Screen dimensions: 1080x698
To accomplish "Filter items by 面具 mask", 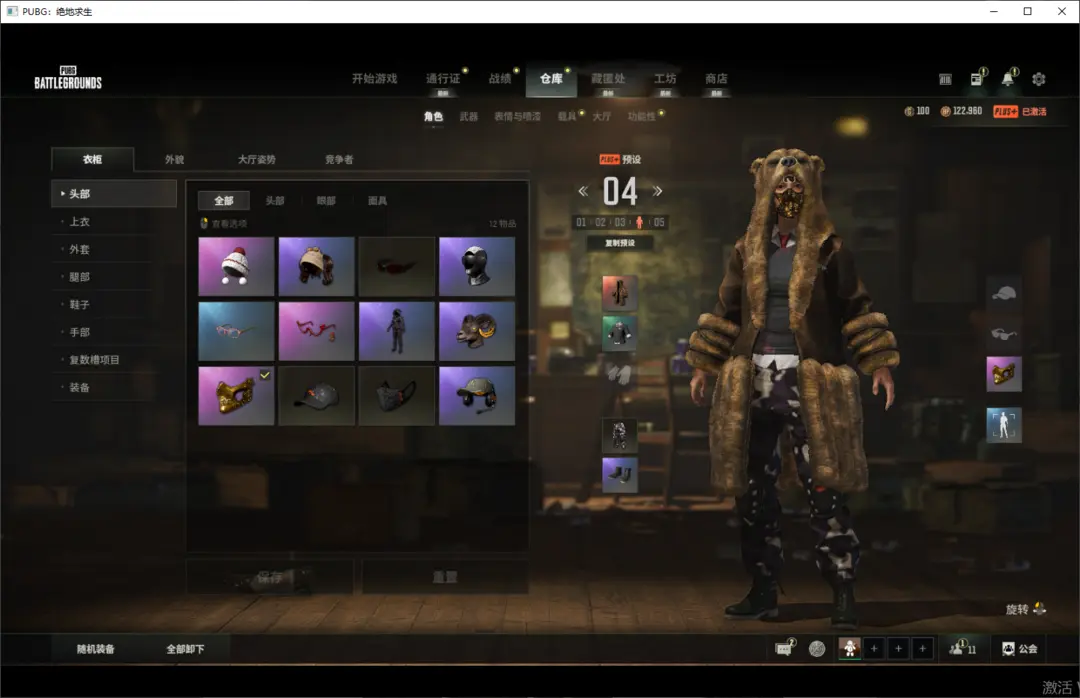I will [377, 201].
